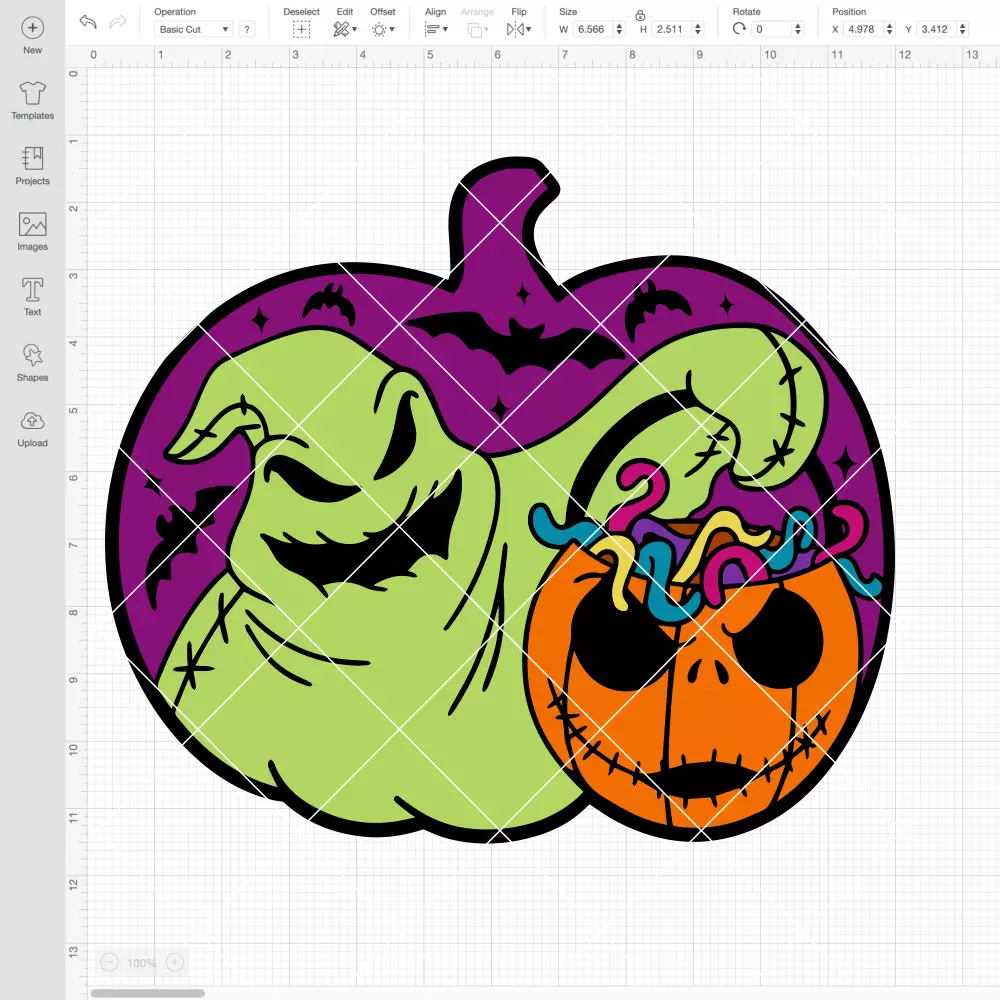1000x1000 pixels.
Task: Expand the Align dropdown arrow
Action: (445, 29)
